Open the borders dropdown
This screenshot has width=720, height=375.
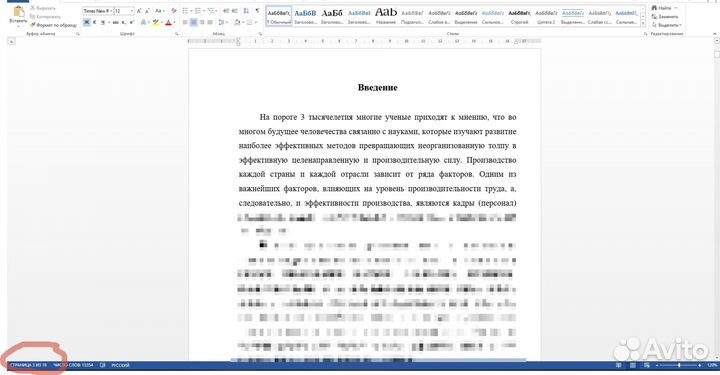click(x=252, y=22)
